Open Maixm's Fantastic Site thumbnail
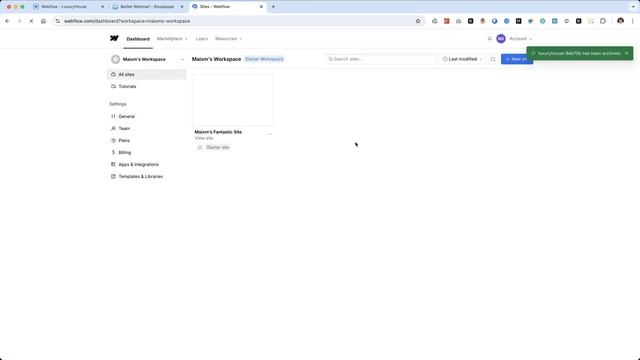The height and width of the screenshot is (360, 640). click(x=233, y=100)
